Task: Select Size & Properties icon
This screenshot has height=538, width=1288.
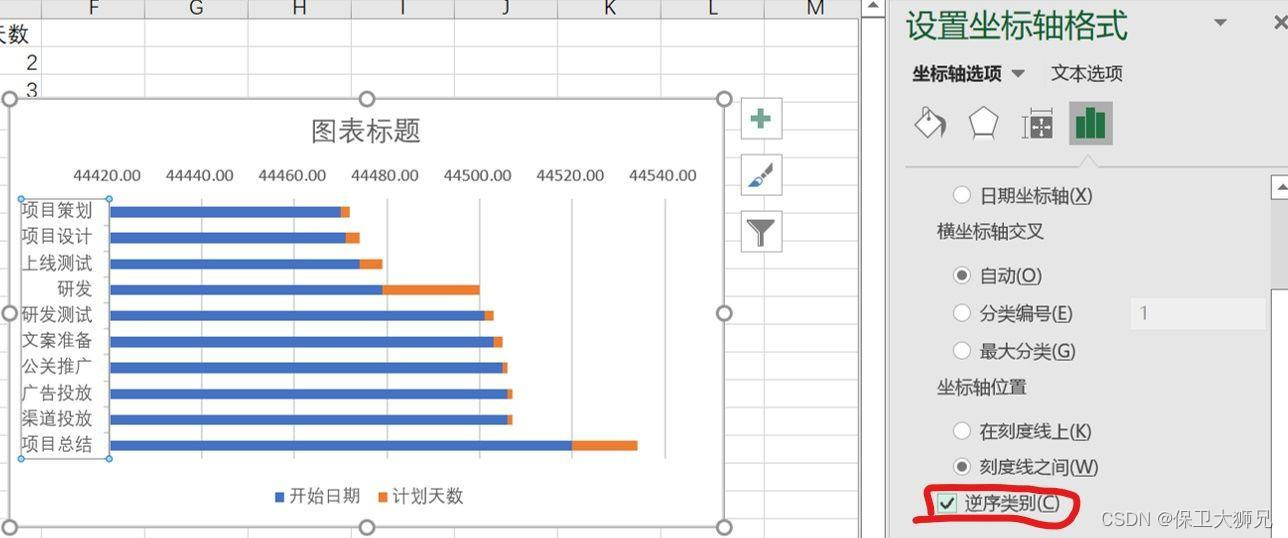Action: pyautogui.click(x=1037, y=124)
